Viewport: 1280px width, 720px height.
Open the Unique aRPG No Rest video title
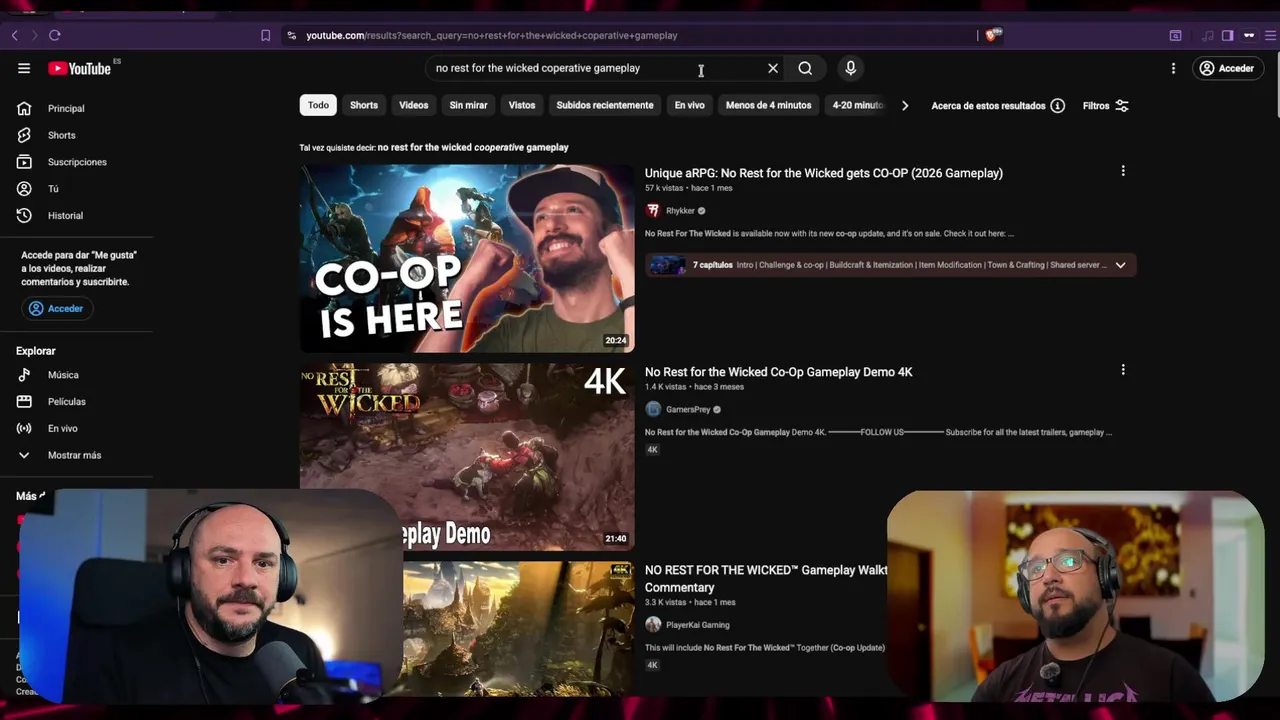[823, 173]
